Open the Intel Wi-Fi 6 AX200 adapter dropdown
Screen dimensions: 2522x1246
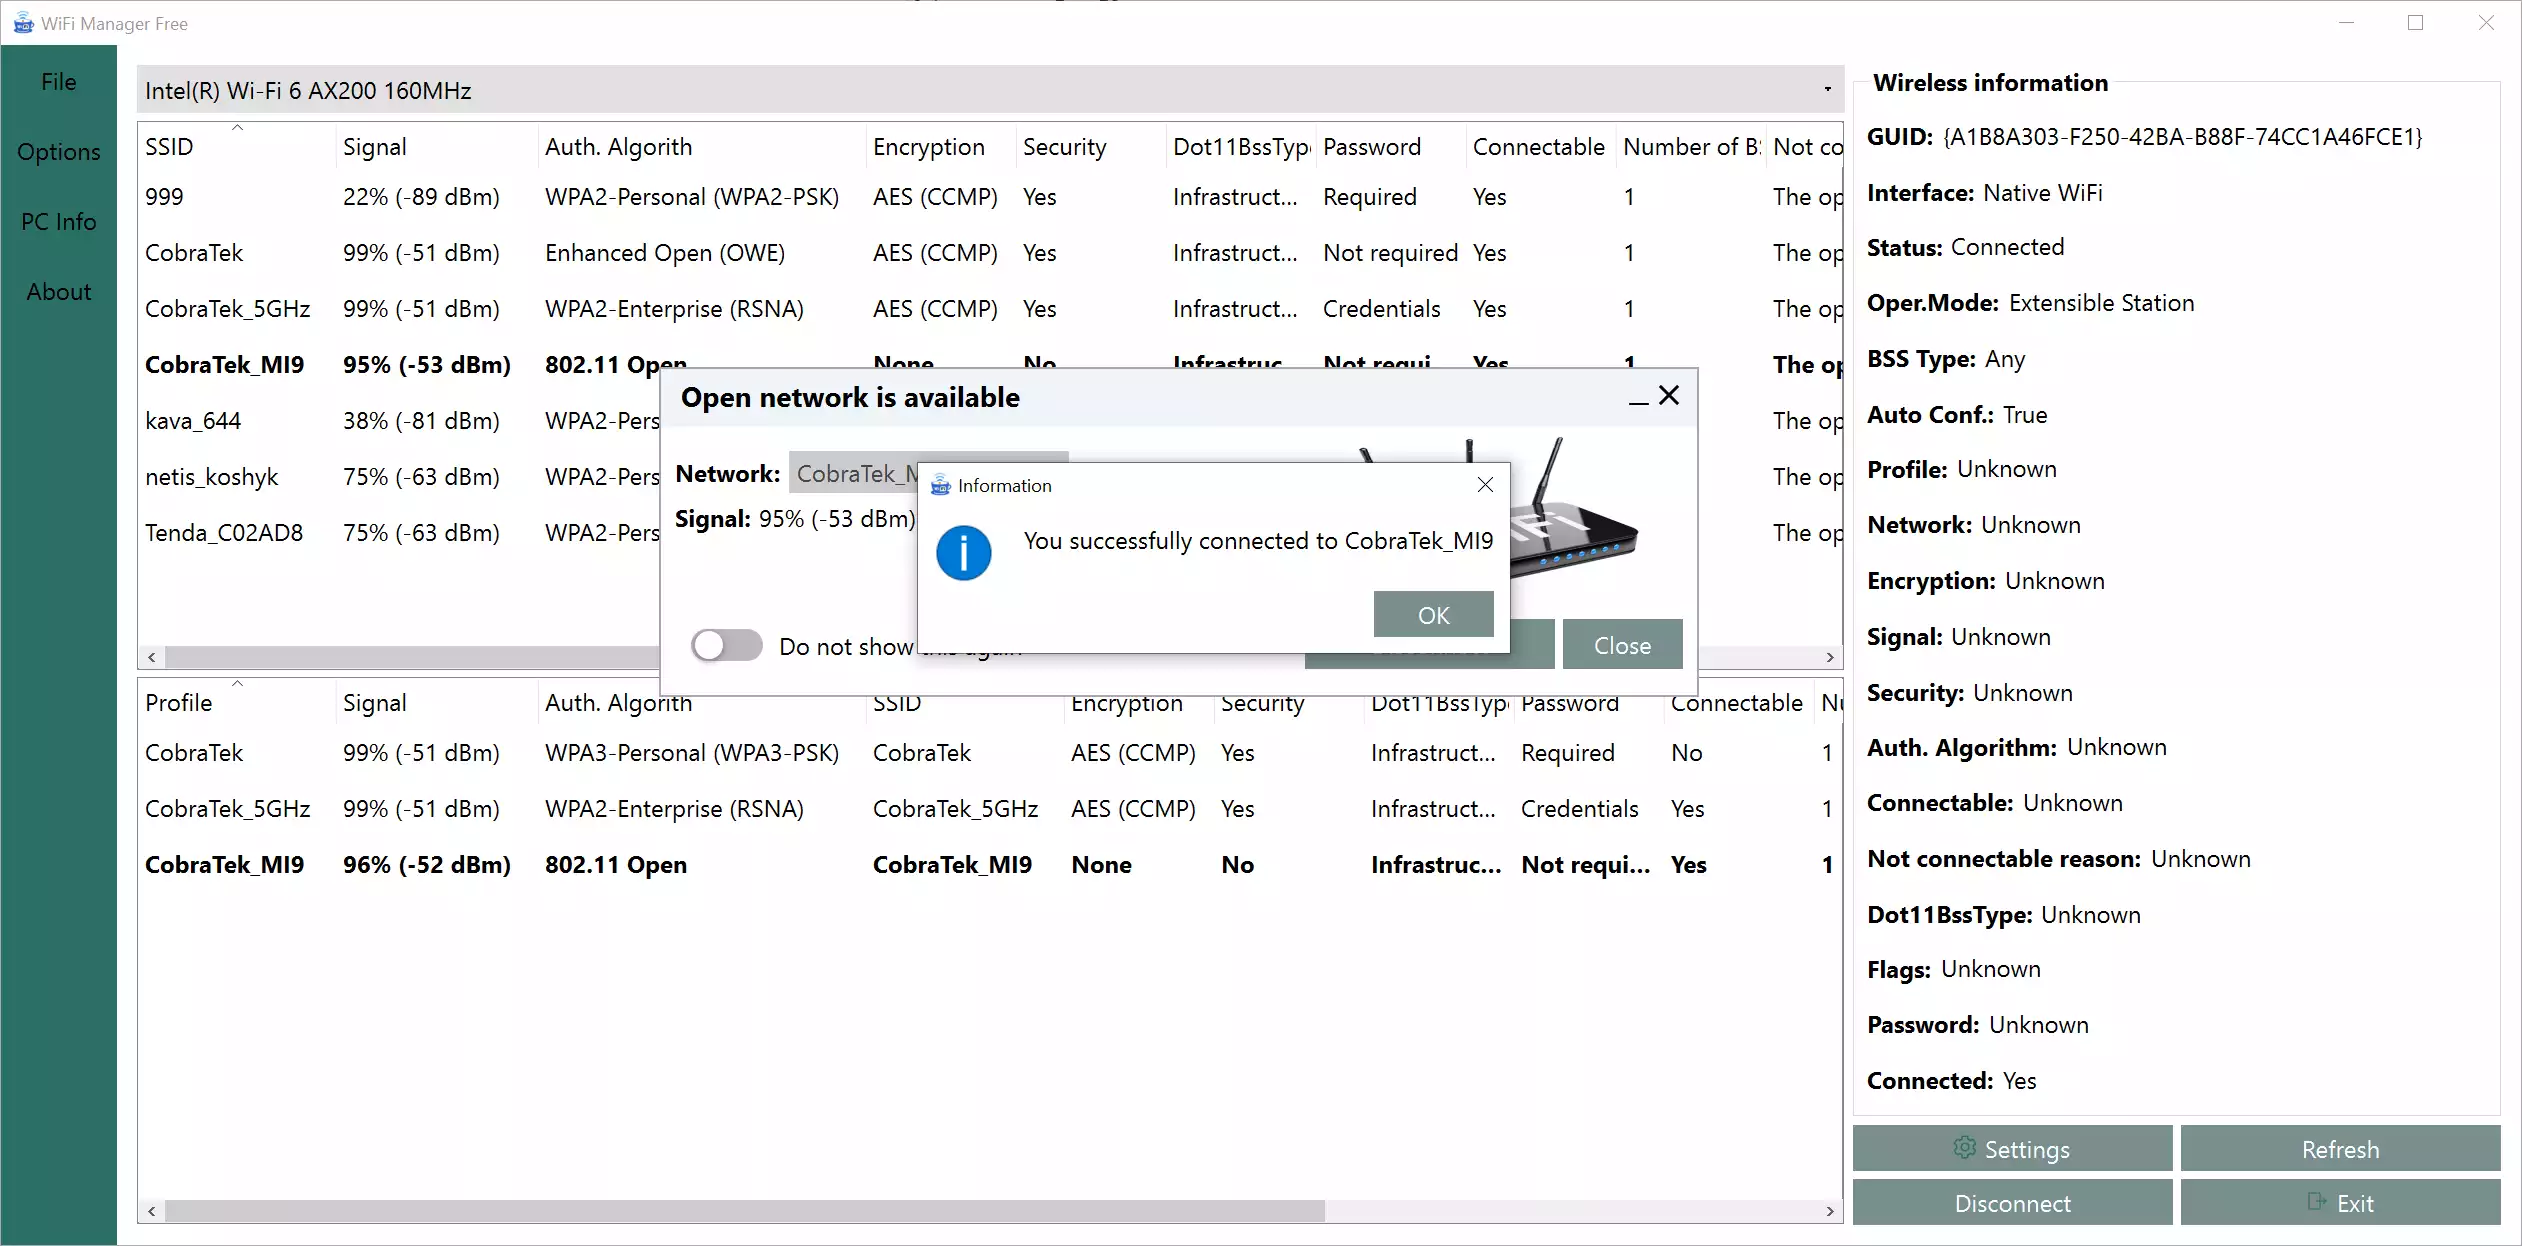tap(990, 90)
